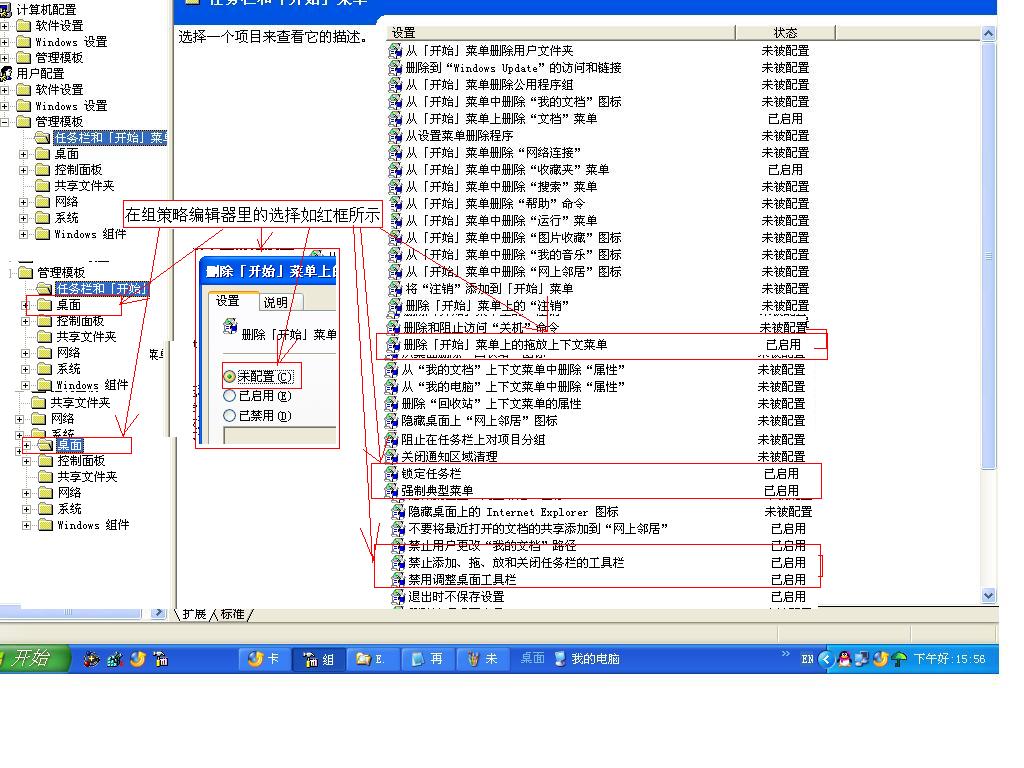Click the icon for 删除到 Windows Update 的访问和链接
1024x768 pixels.
click(394, 67)
